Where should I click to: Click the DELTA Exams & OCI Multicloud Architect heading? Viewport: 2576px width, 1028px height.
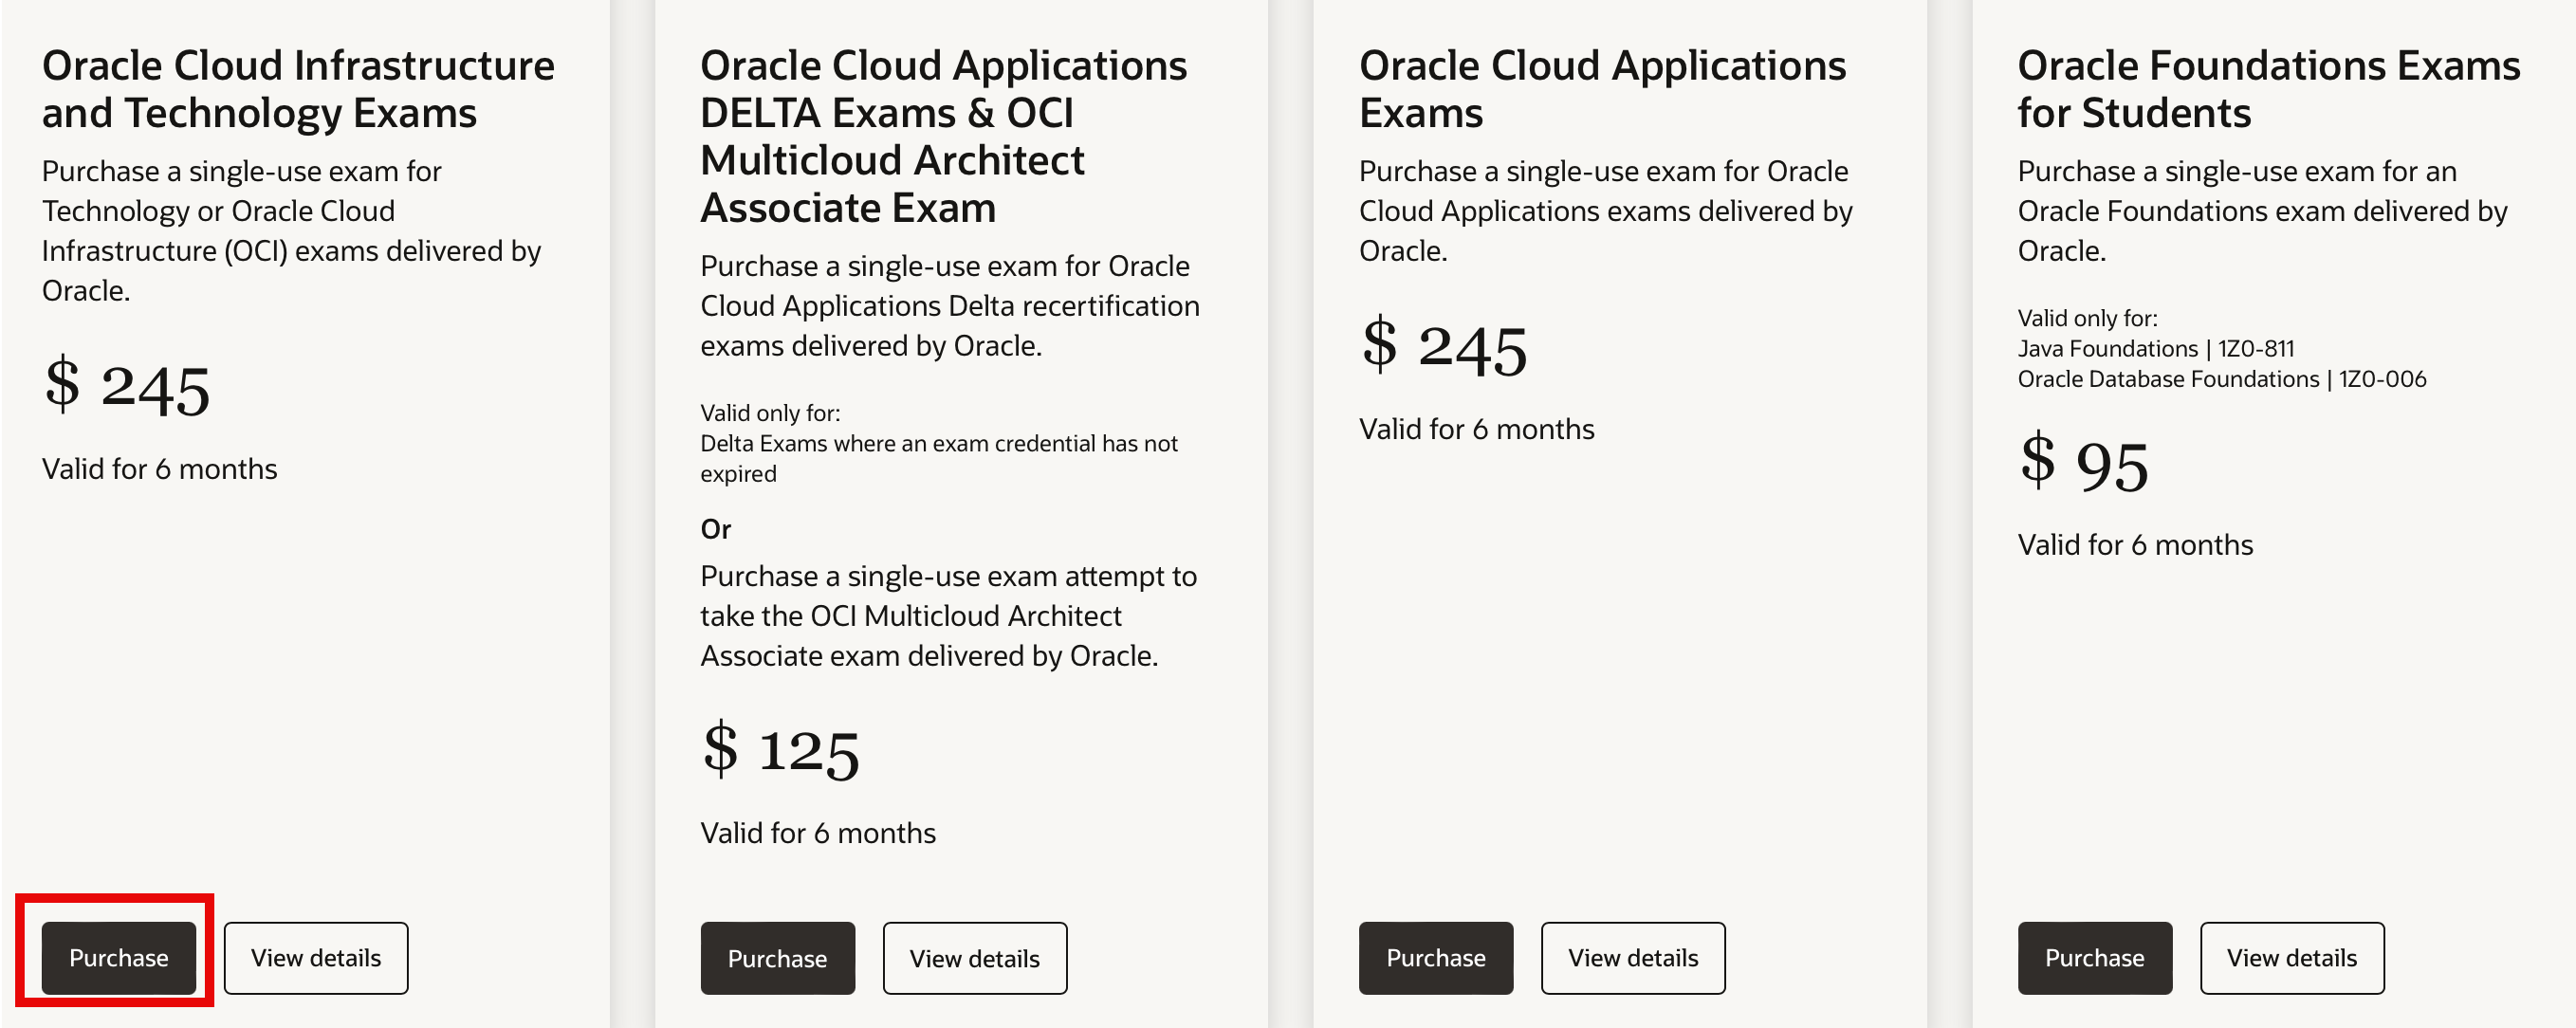943,136
